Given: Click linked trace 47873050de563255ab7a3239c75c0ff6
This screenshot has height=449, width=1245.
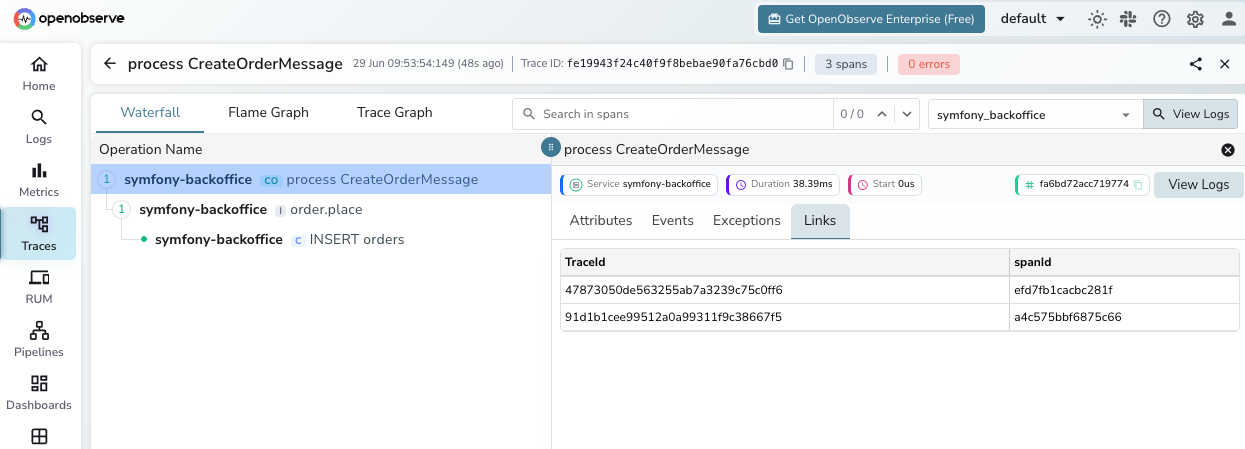Looking at the screenshot, I should click(x=673, y=290).
